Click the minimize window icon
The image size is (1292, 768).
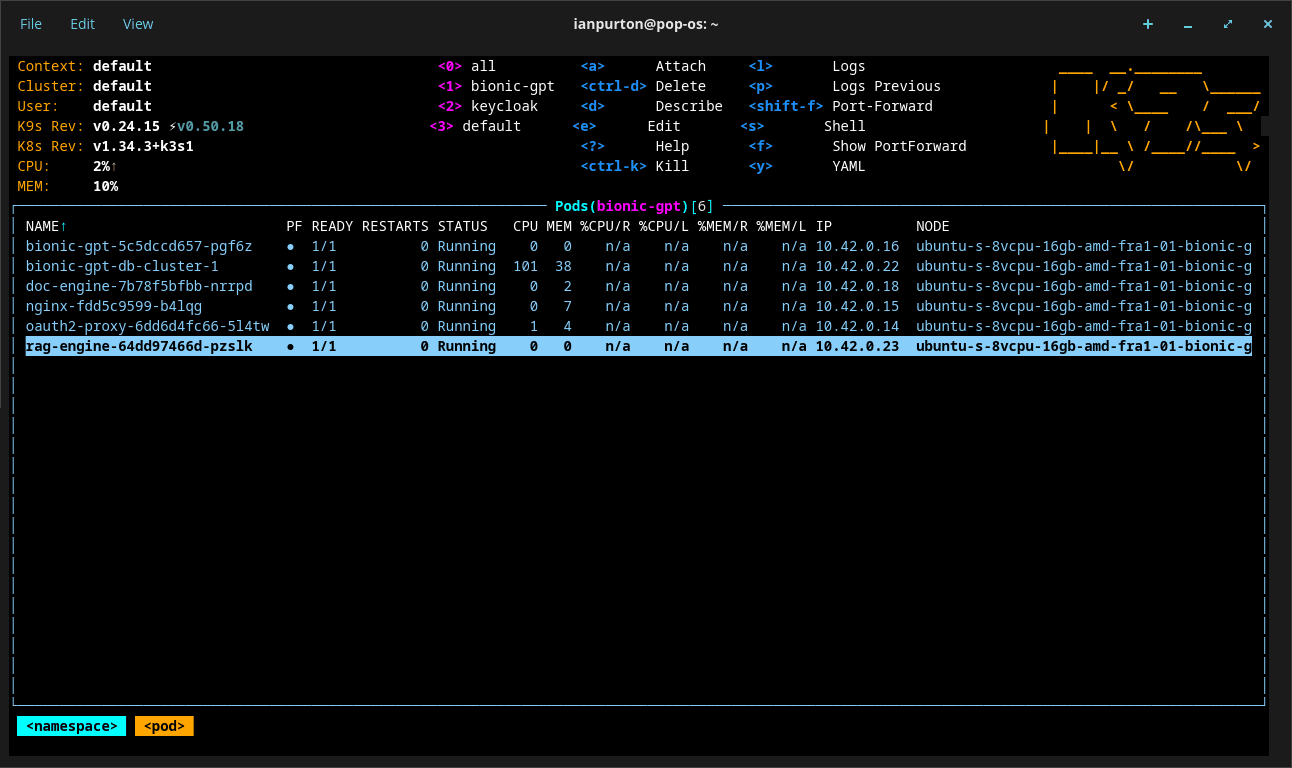pos(1187,24)
